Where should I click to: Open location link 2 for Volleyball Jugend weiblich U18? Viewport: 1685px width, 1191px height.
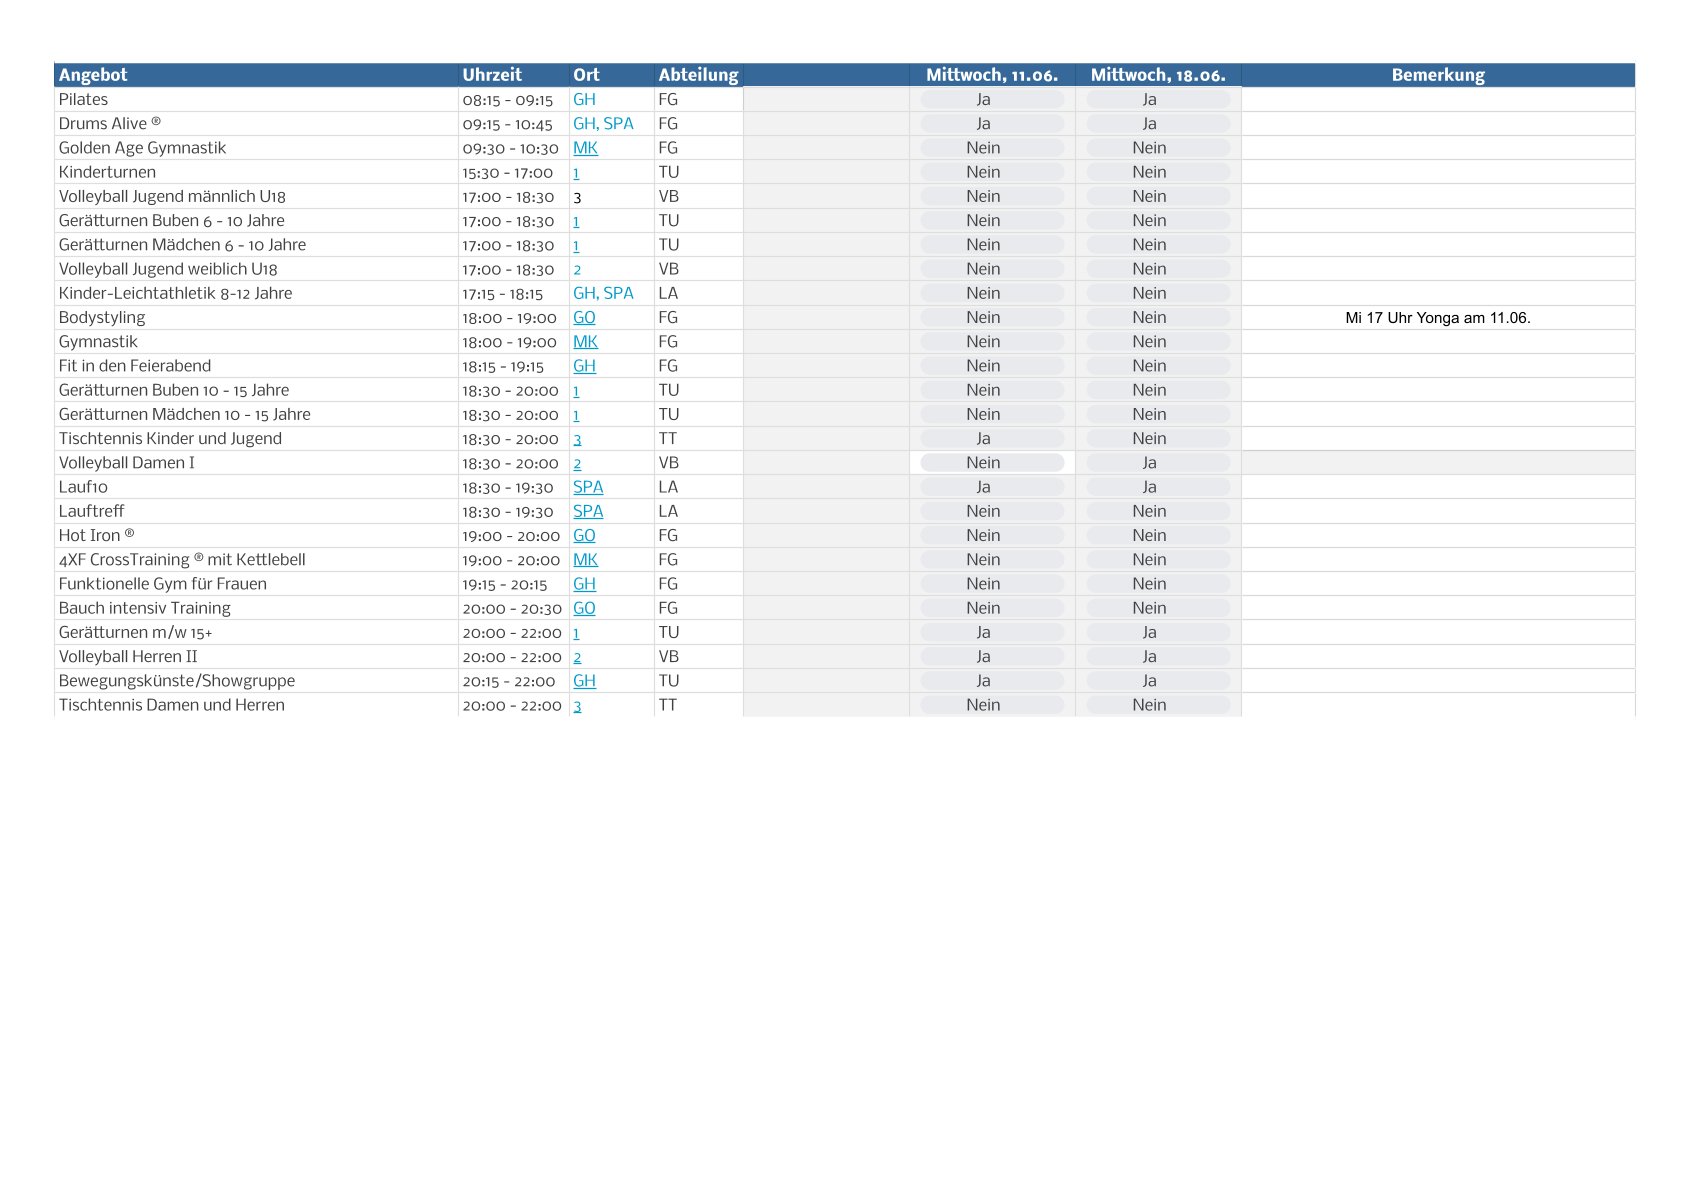(577, 269)
